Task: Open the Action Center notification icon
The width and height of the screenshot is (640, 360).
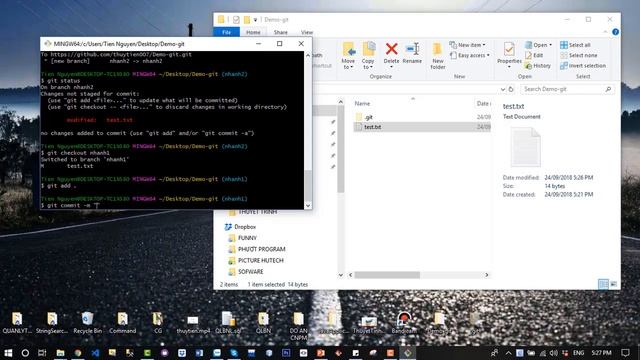Action: coord(625,353)
